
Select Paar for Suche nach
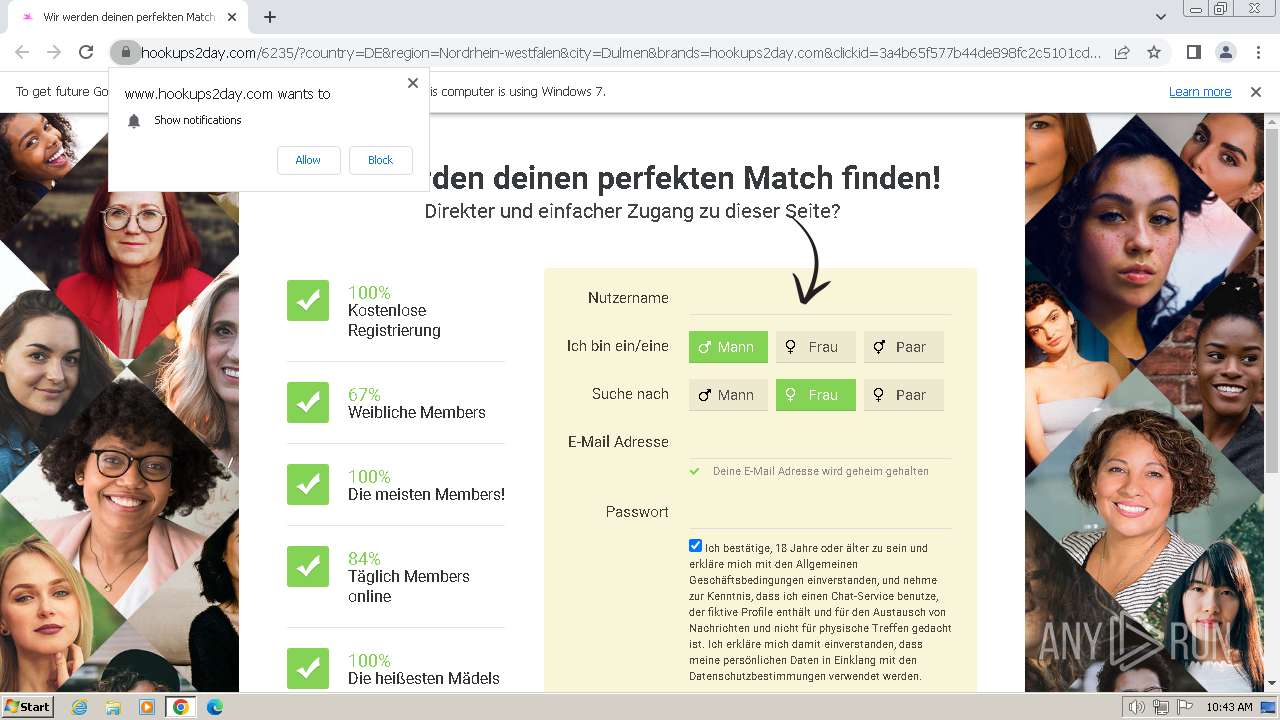(x=904, y=395)
